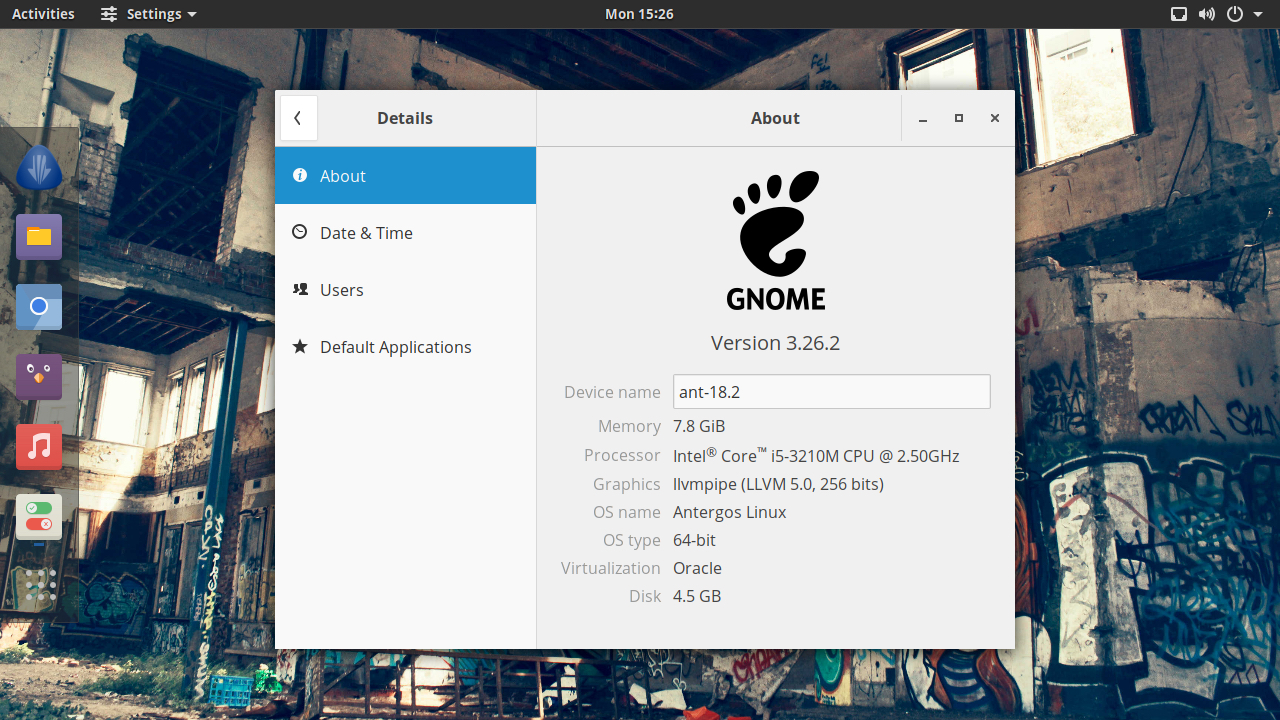Viewport: 1280px width, 720px height.
Task: Click the Device name text field
Action: pyautogui.click(x=832, y=392)
